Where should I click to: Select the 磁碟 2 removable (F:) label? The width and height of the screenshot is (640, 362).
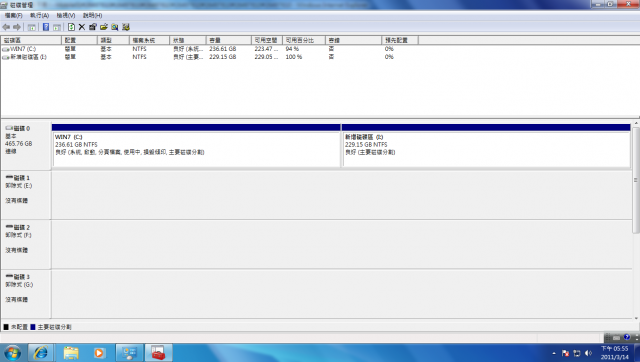(26, 244)
